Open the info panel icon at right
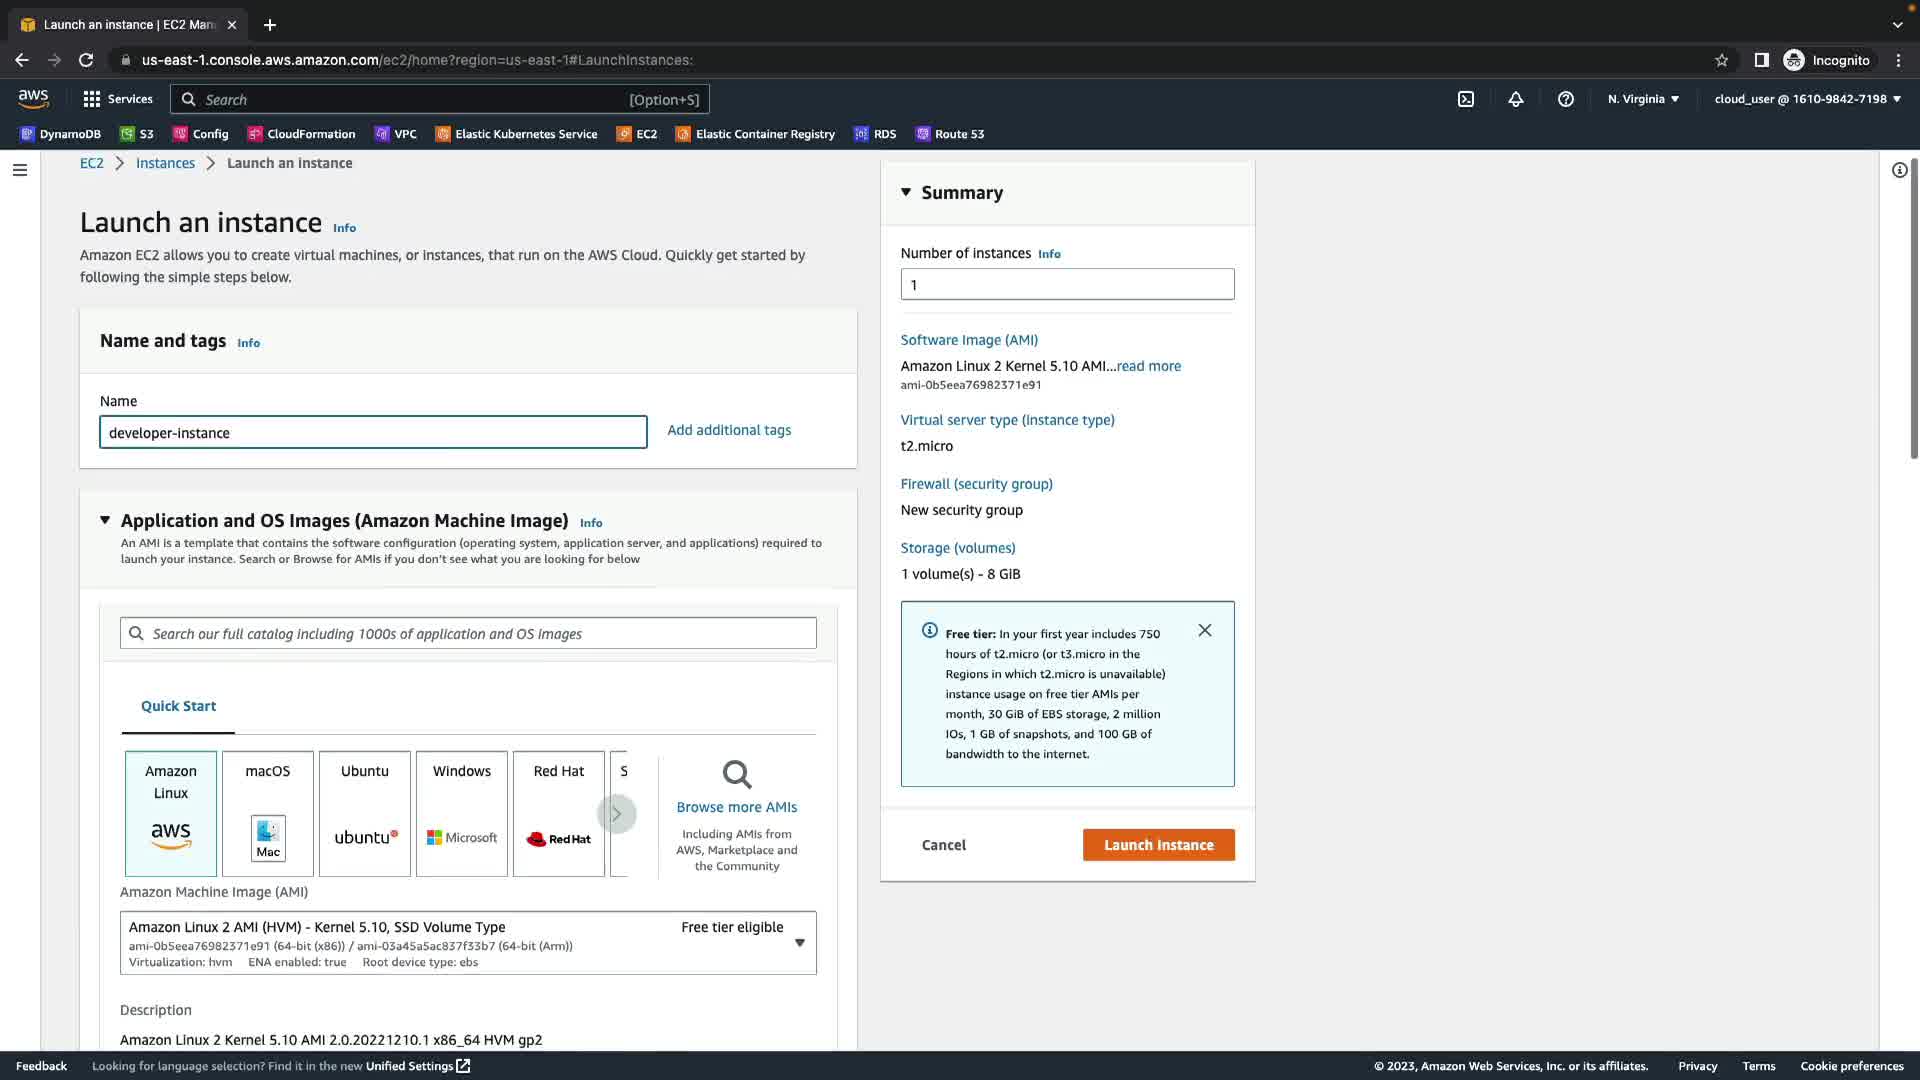This screenshot has width=1920, height=1080. (x=1899, y=170)
